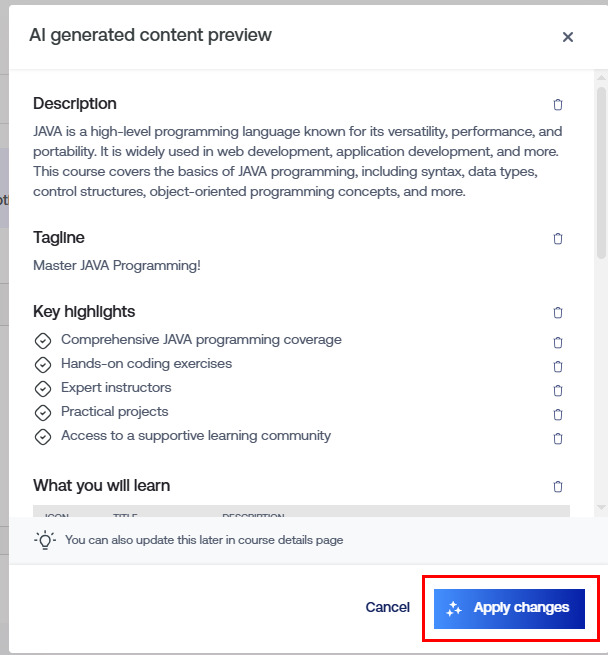
Task: Close the preview dialog with the X
Action: pyautogui.click(x=568, y=37)
